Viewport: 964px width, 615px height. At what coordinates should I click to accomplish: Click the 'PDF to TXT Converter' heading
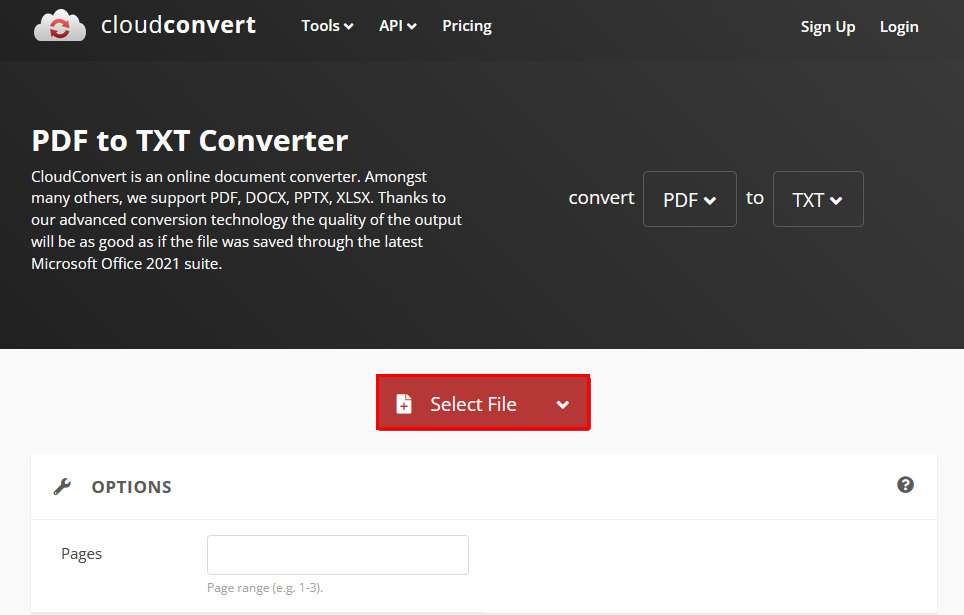(x=189, y=141)
